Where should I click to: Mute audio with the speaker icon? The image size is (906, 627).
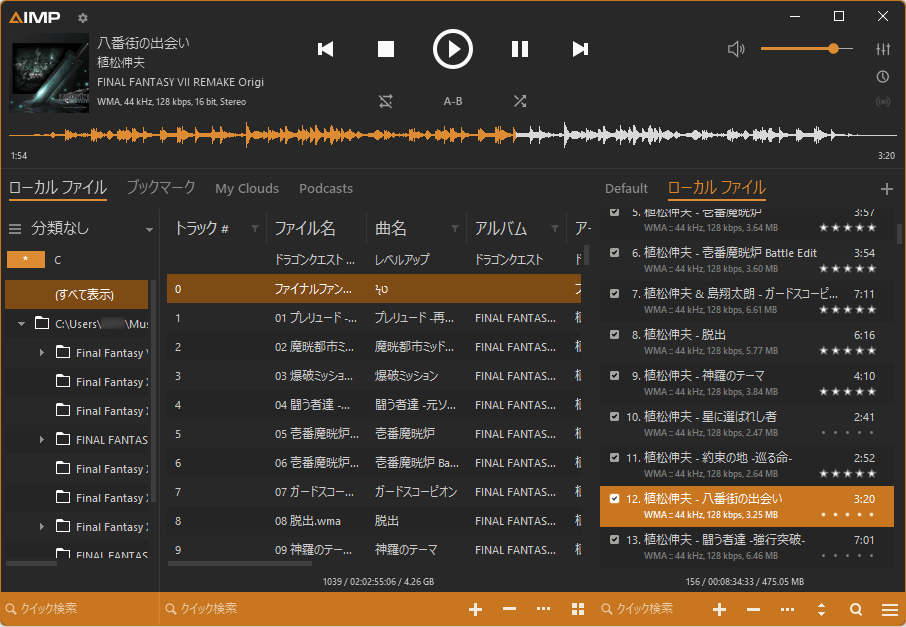[737, 49]
